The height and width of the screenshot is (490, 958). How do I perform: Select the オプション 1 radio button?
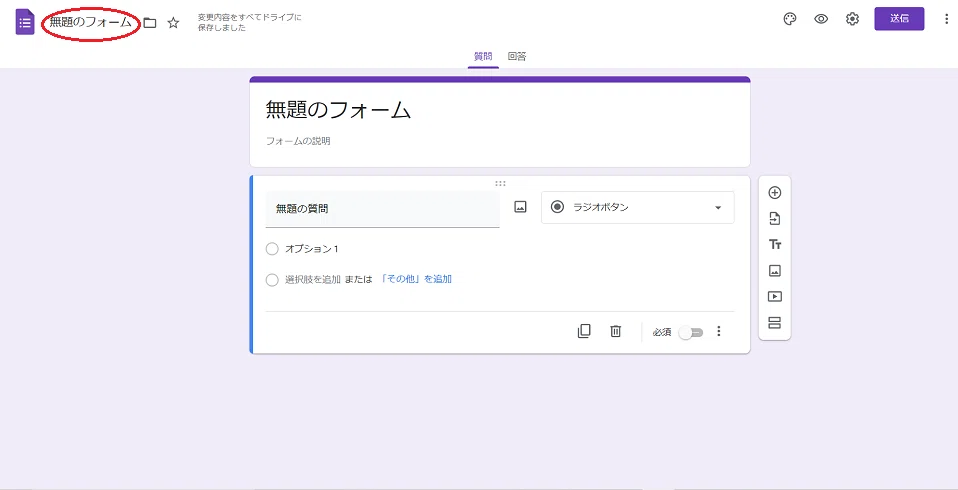tap(272, 249)
